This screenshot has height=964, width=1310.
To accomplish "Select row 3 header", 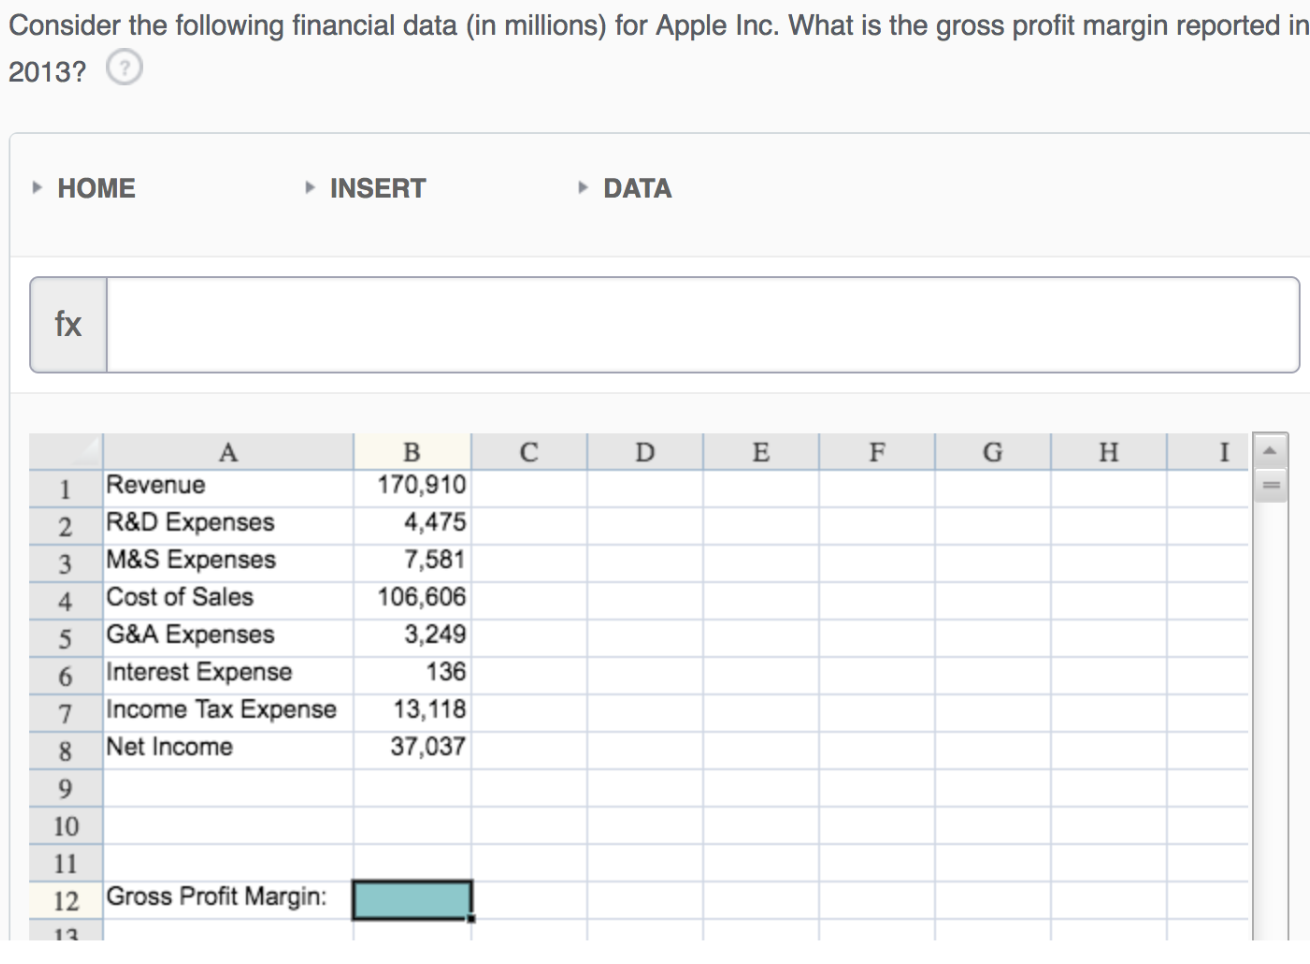I will tap(66, 563).
